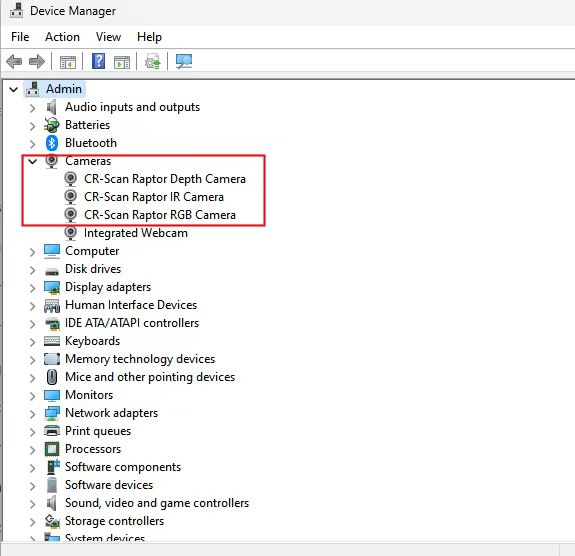Click the blue Help question mark icon

(x=98, y=61)
